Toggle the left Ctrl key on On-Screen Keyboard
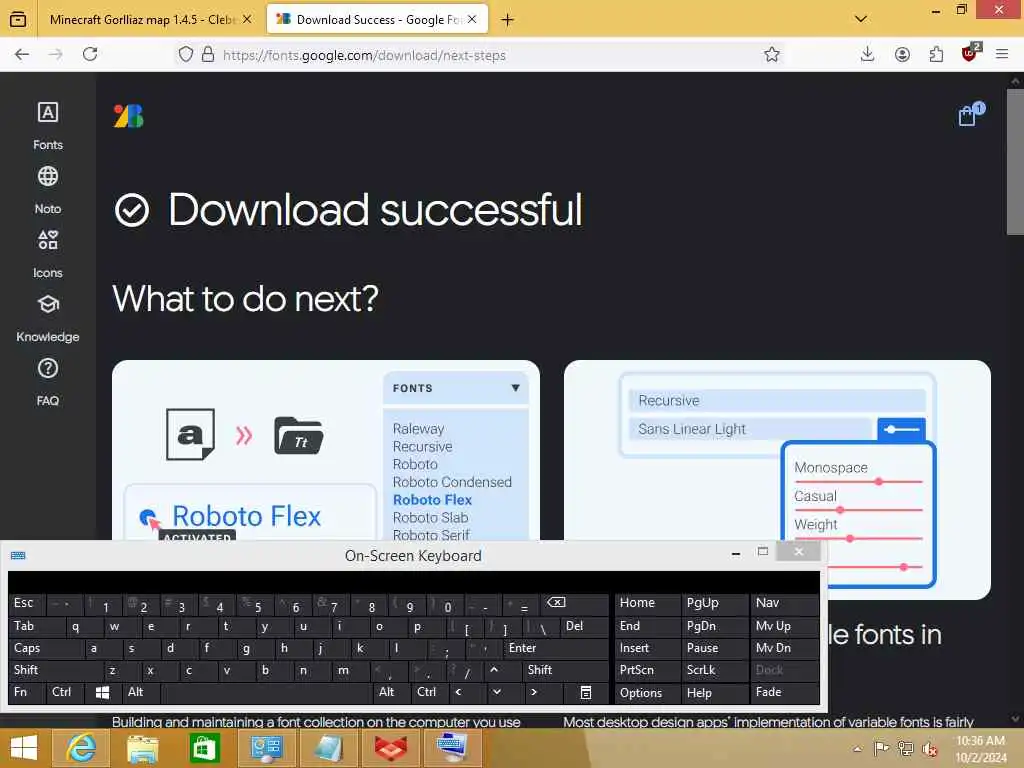This screenshot has height=768, width=1024. tap(66, 692)
